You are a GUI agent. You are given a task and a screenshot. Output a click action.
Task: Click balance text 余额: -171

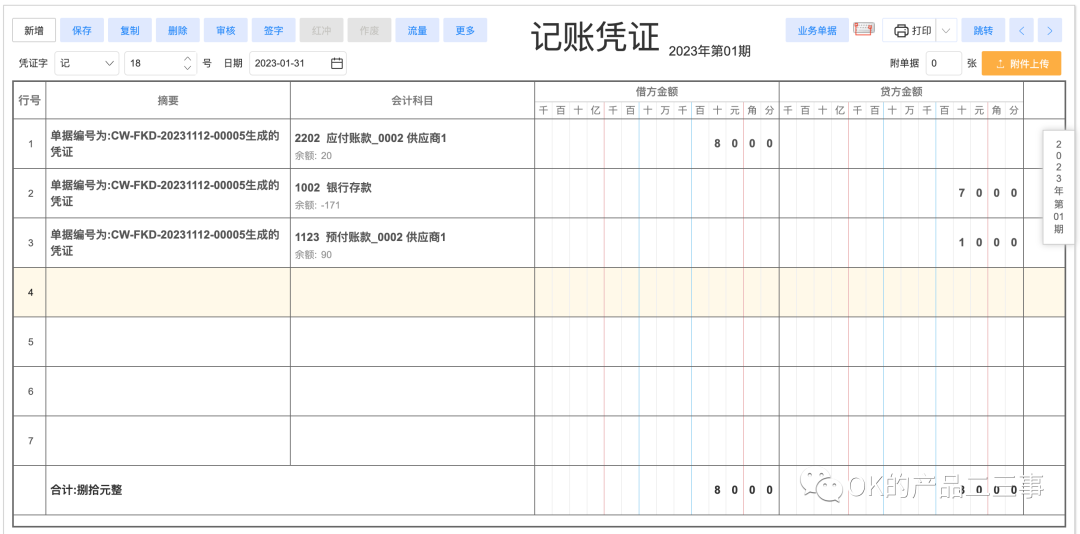click(x=318, y=205)
